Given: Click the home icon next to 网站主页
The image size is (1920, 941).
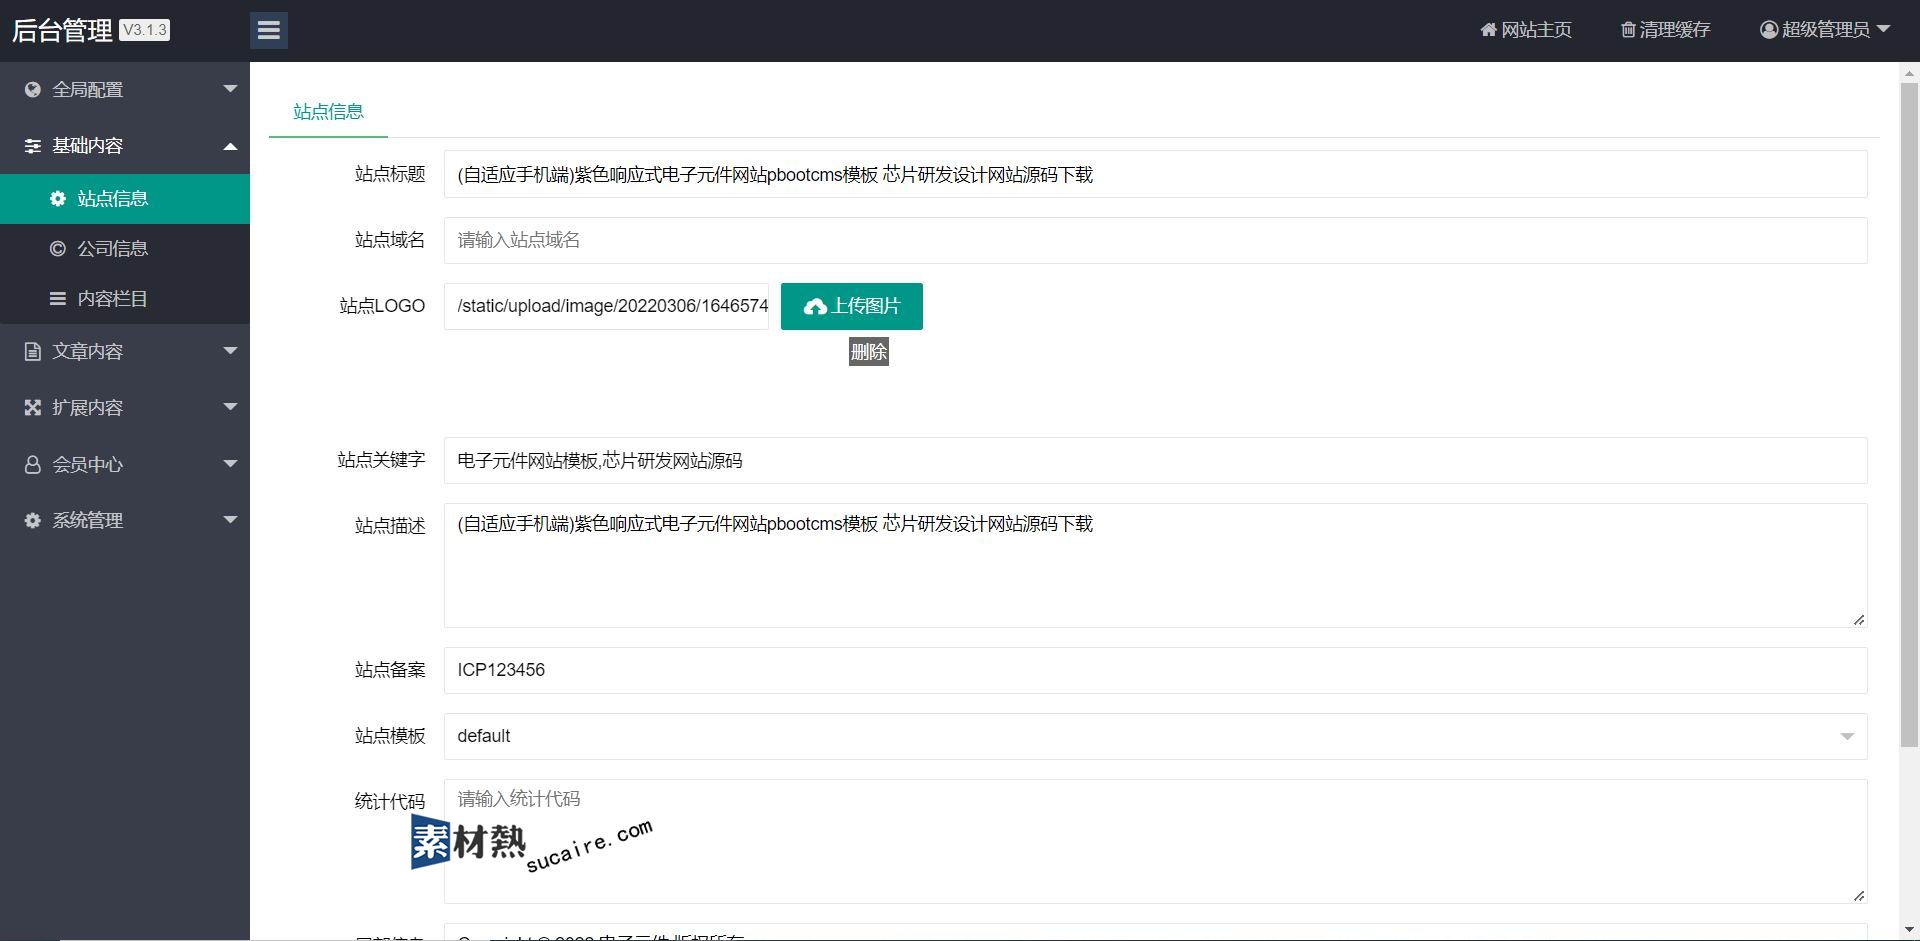Looking at the screenshot, I should point(1489,30).
